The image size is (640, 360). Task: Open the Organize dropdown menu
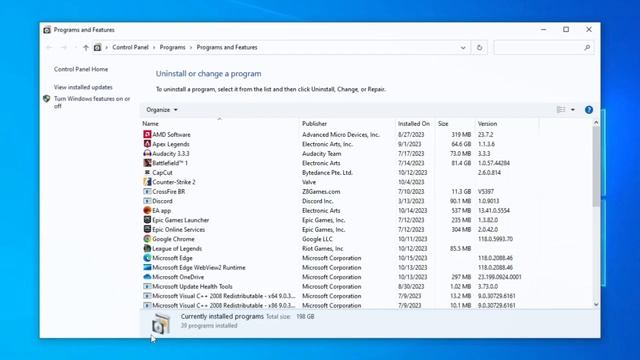point(162,110)
